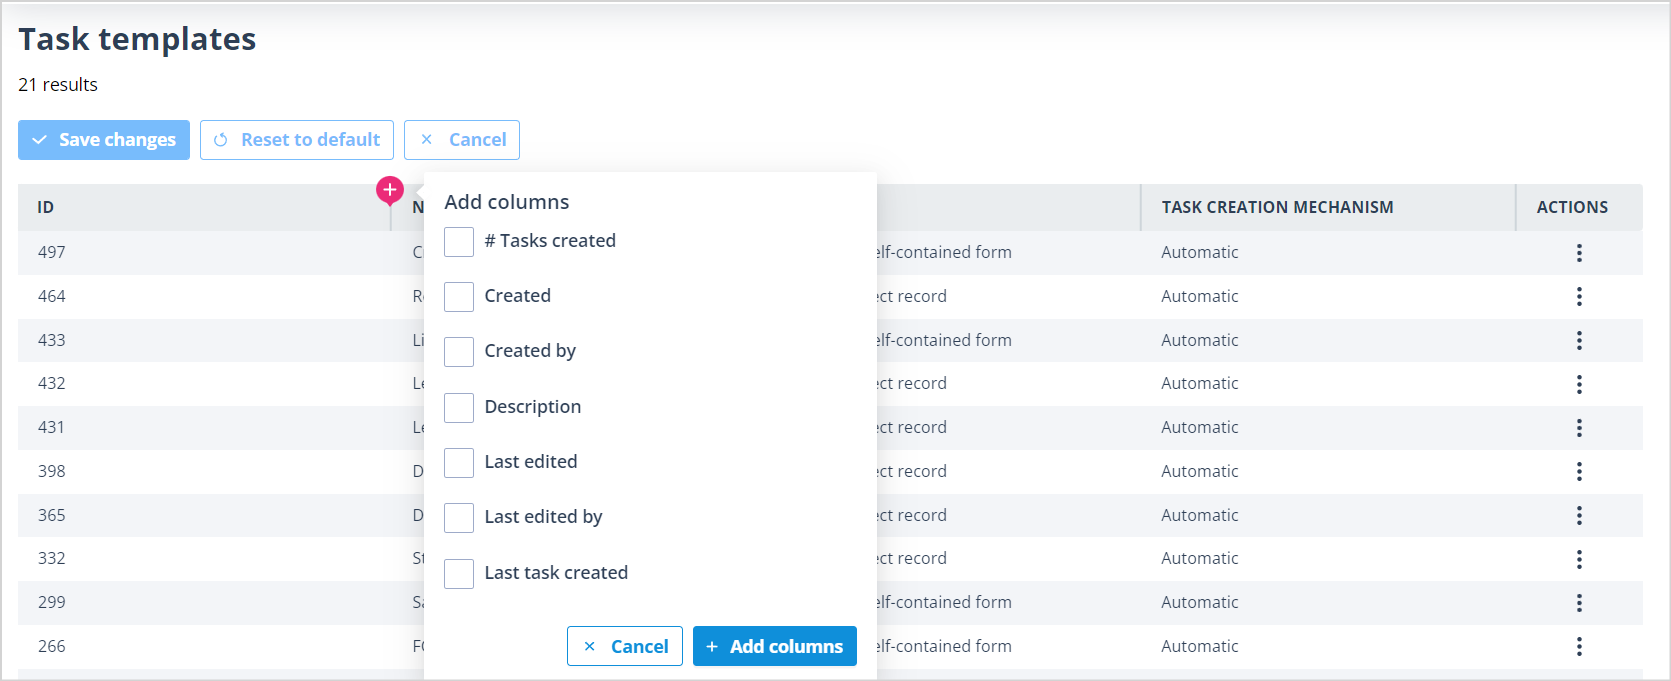Image resolution: width=1671 pixels, height=681 pixels.
Task: Check the # Tasks created checkbox
Action: [459, 242]
